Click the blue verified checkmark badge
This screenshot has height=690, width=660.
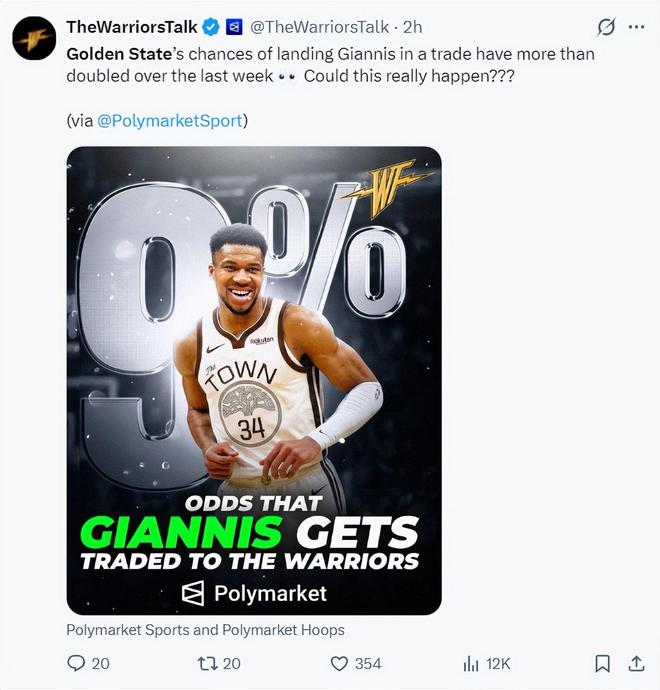[x=213, y=27]
